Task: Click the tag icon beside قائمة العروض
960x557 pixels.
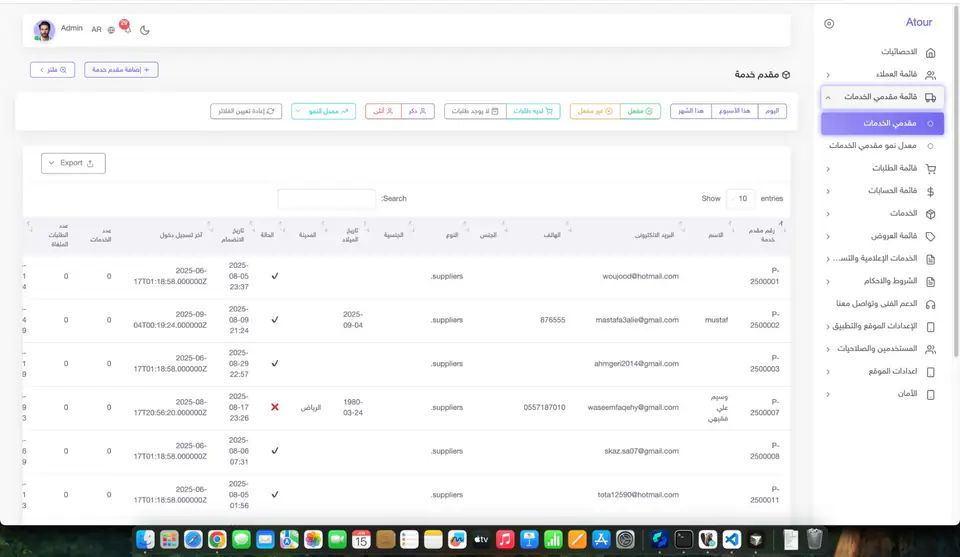Action: click(930, 236)
